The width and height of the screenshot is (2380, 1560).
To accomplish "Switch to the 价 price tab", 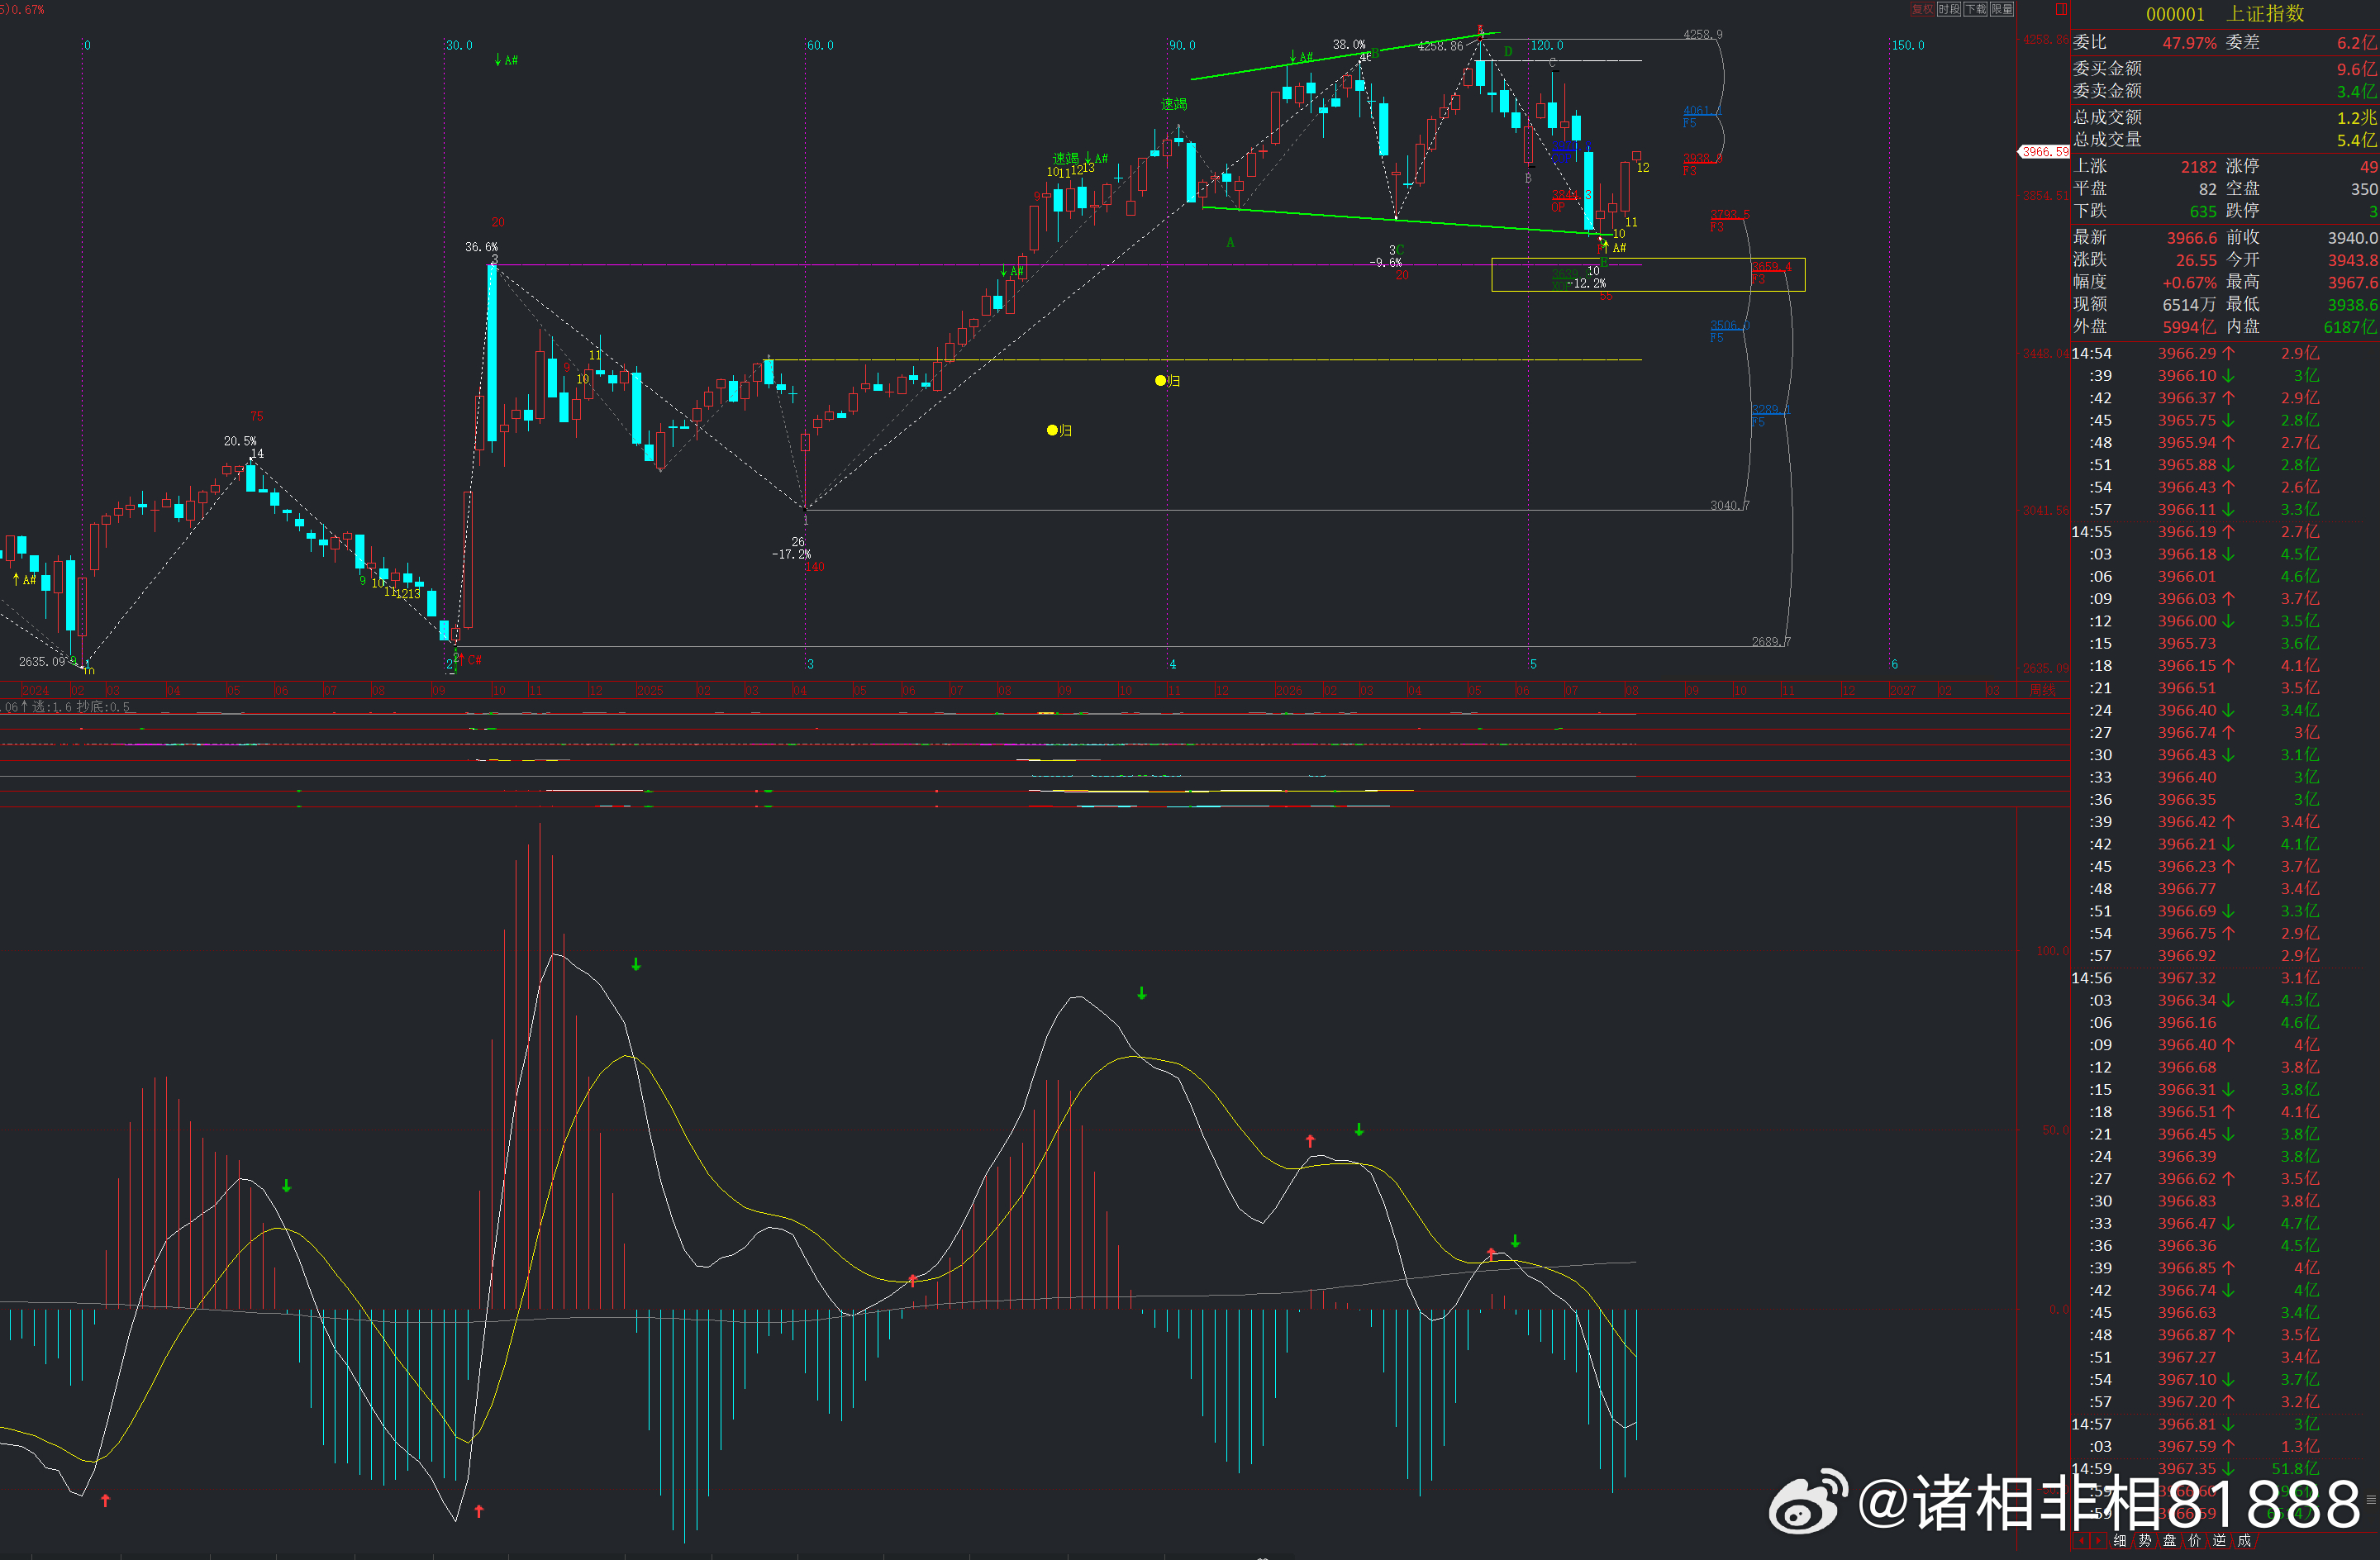I will coord(2195,1540).
